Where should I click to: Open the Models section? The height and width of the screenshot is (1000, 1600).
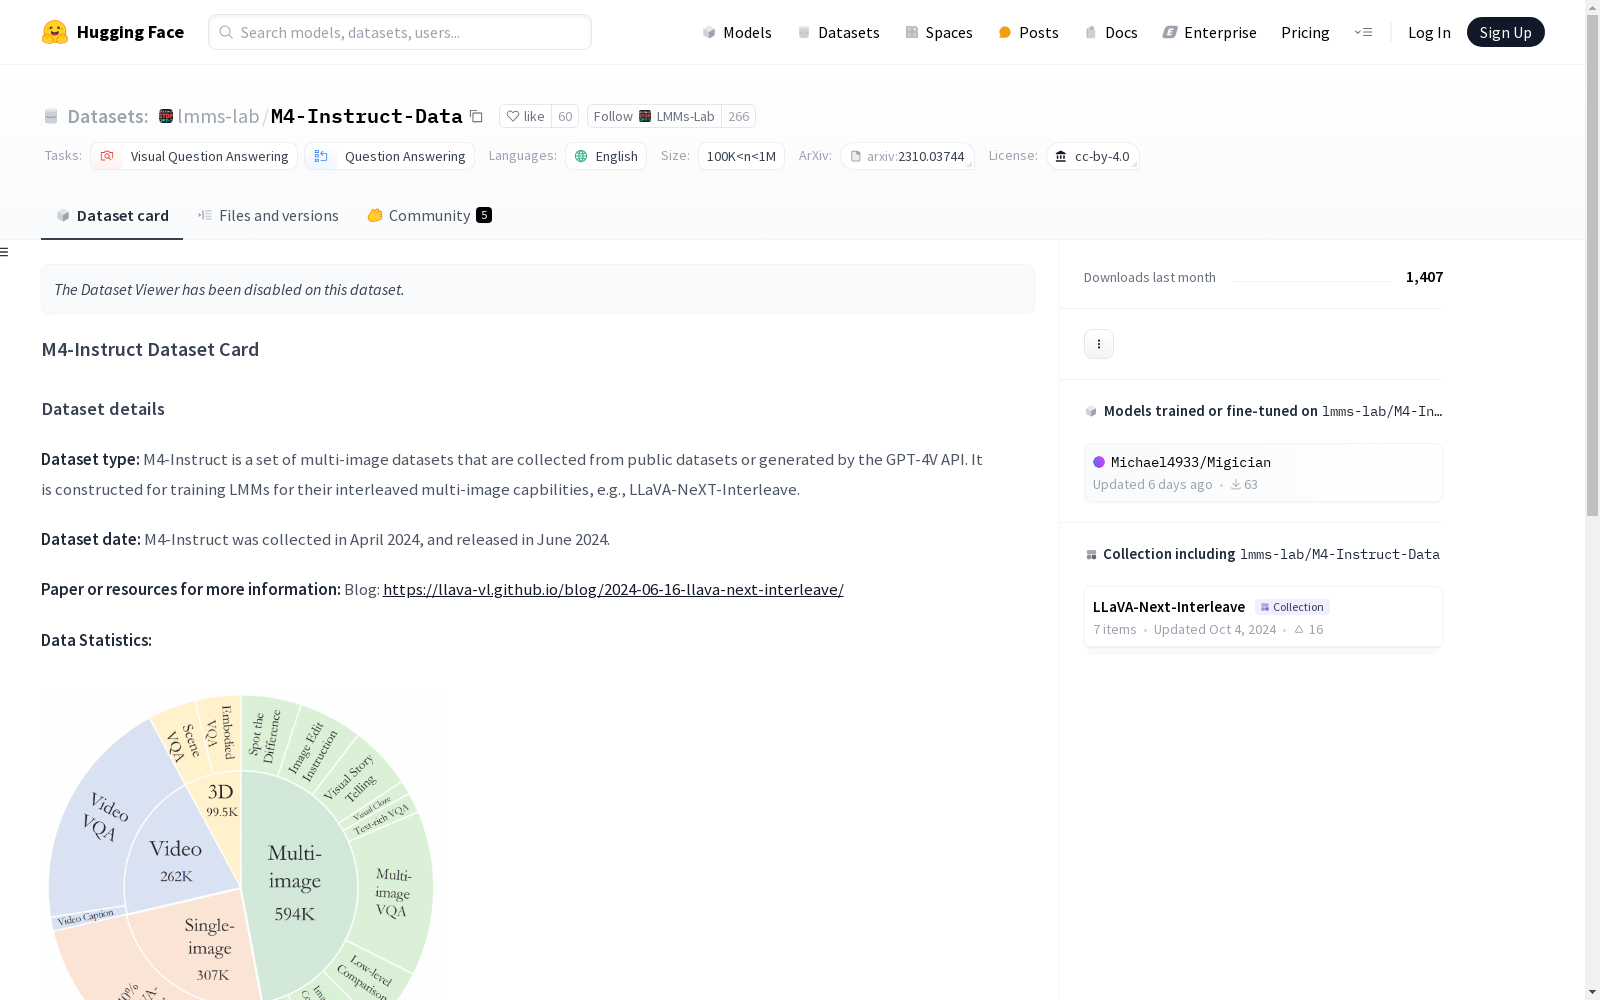(737, 32)
